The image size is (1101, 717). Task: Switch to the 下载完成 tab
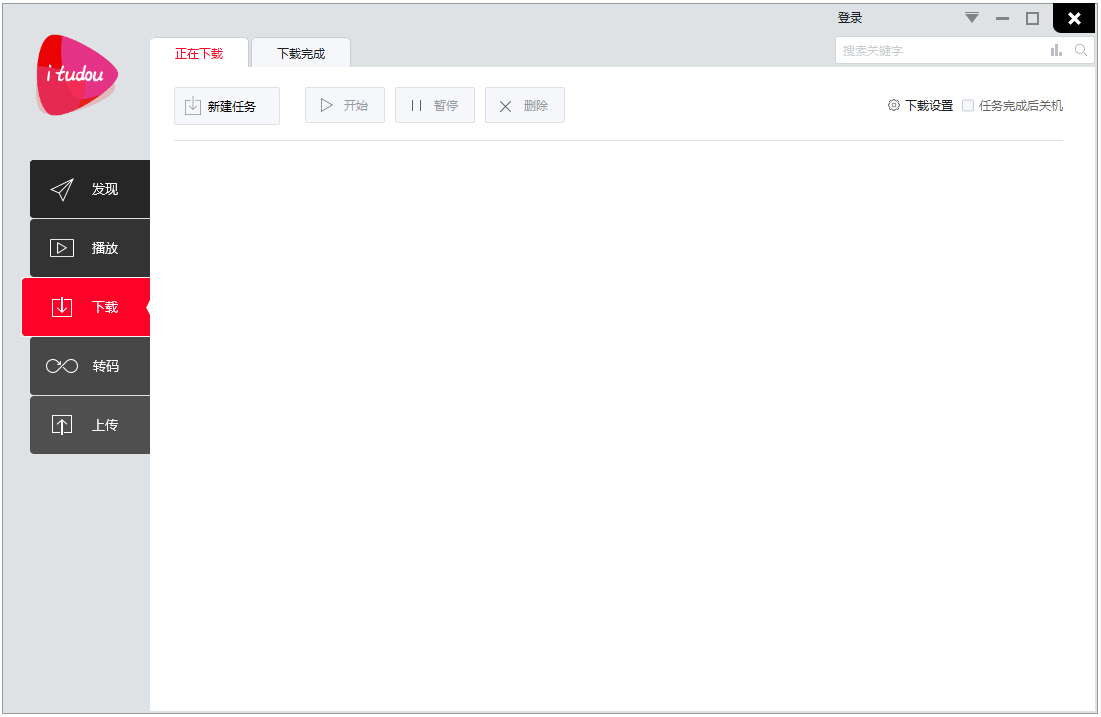[x=301, y=54]
